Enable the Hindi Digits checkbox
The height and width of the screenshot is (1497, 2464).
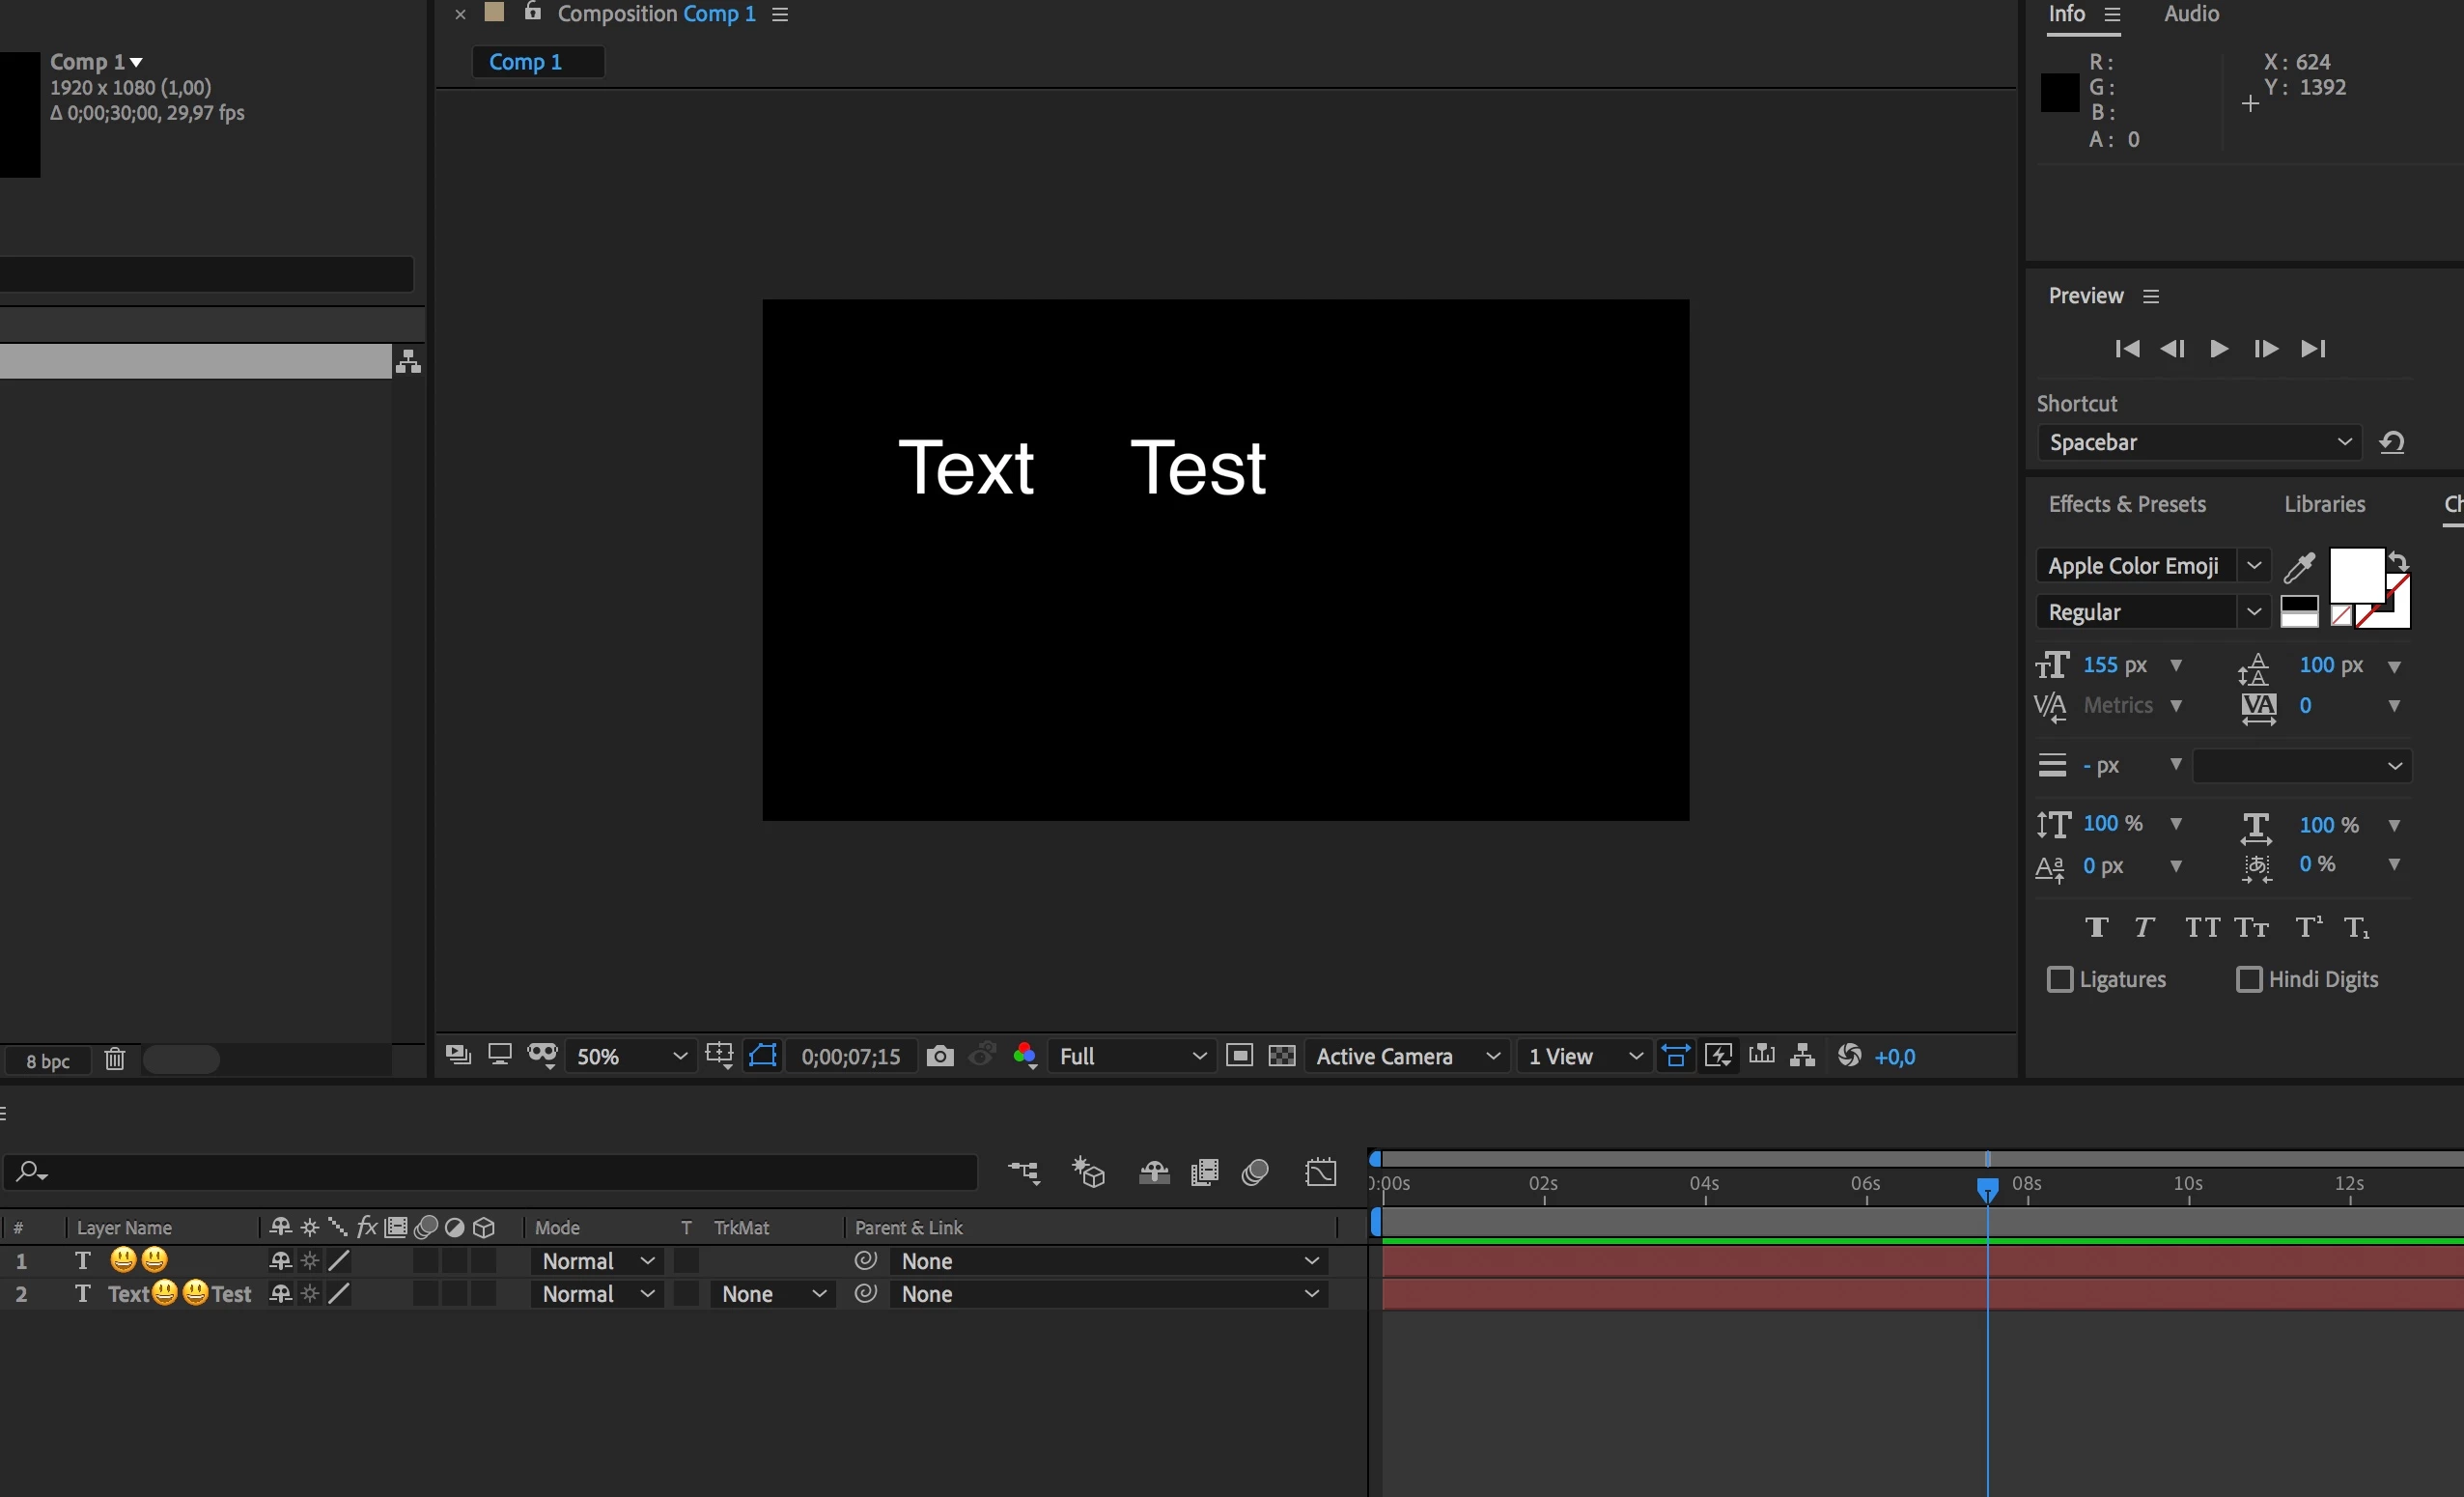(2248, 979)
